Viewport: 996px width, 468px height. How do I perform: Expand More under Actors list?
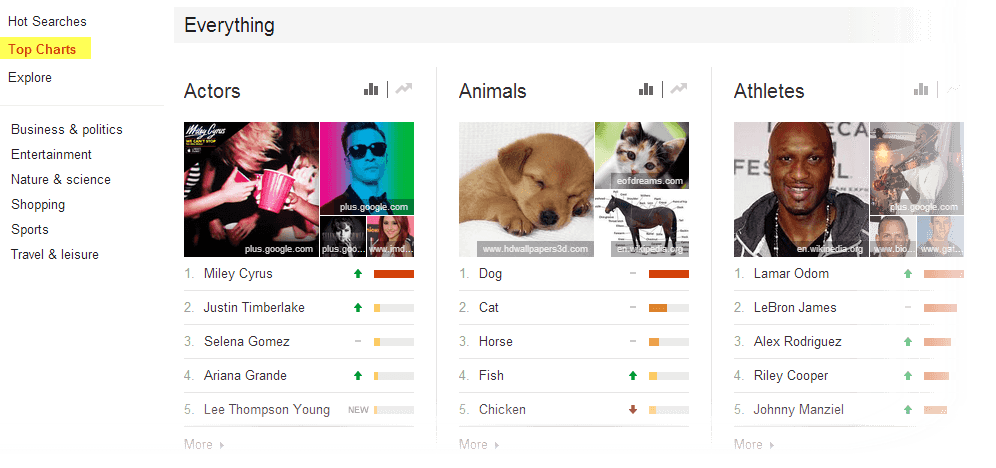[204, 445]
